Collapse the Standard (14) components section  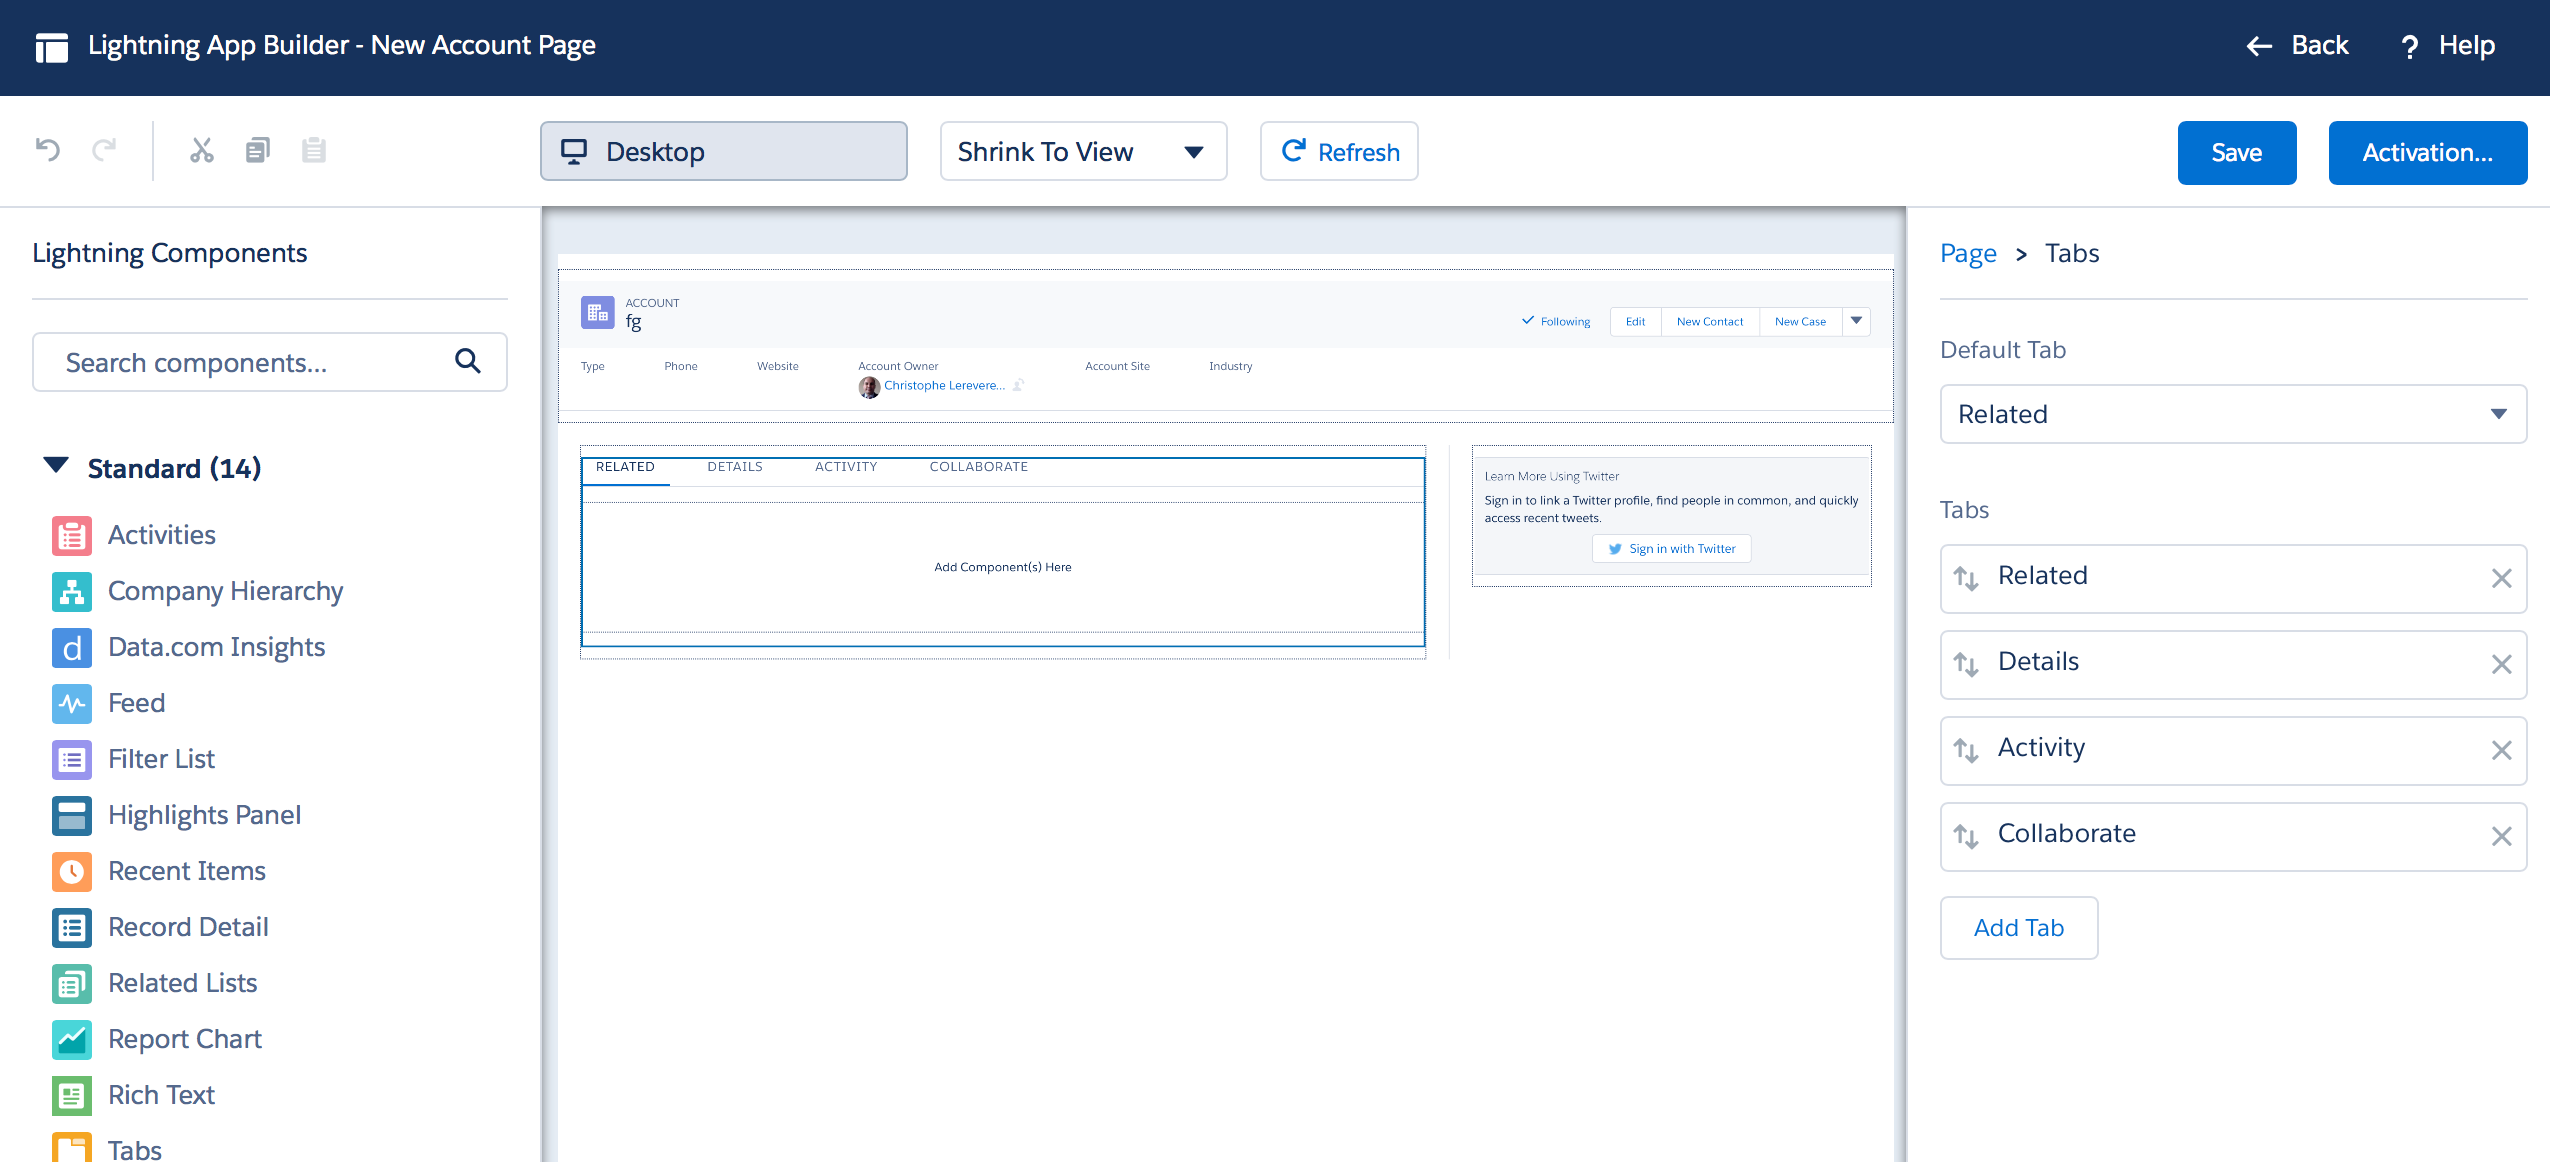[56, 466]
